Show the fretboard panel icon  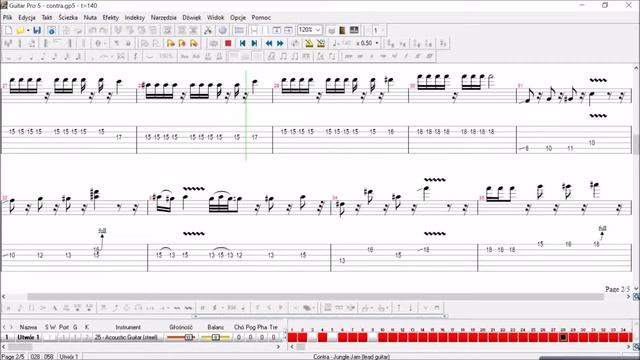tap(342, 31)
